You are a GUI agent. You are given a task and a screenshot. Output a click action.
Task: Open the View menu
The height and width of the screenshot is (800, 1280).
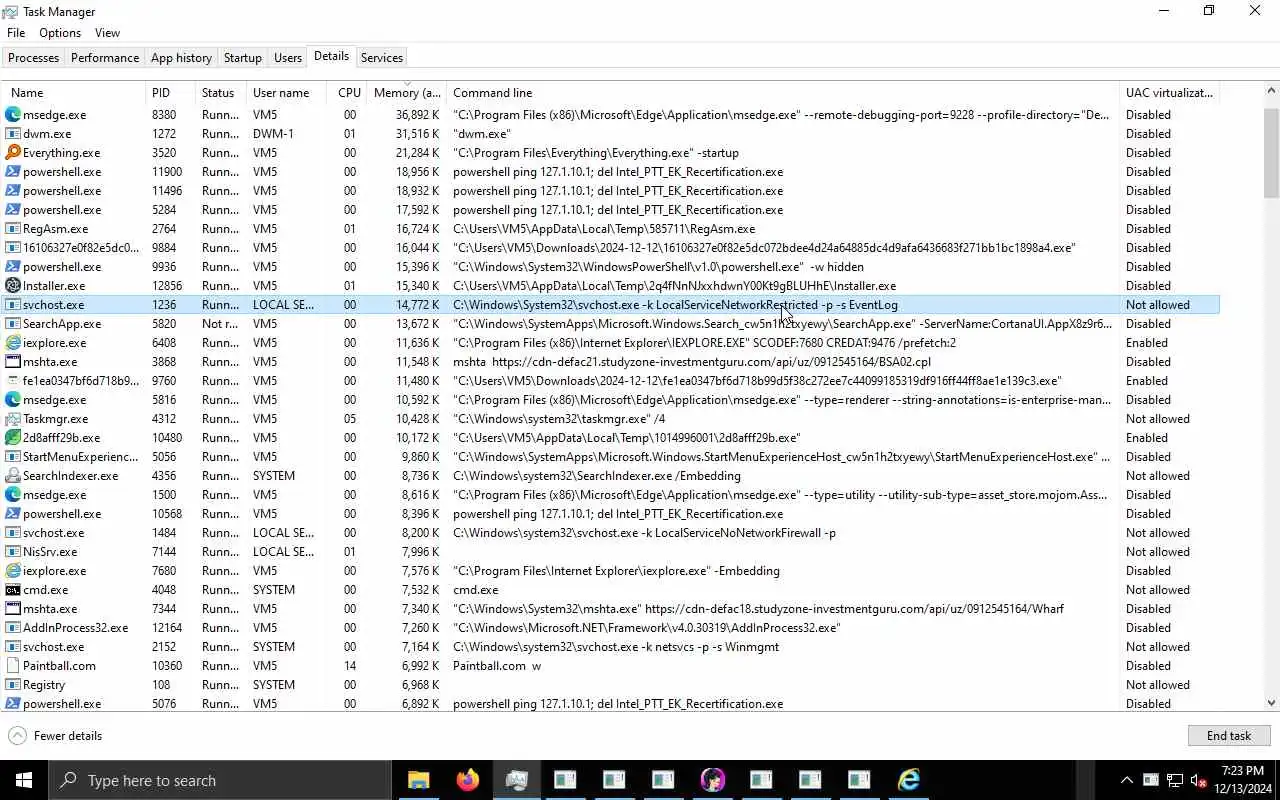pos(107,33)
